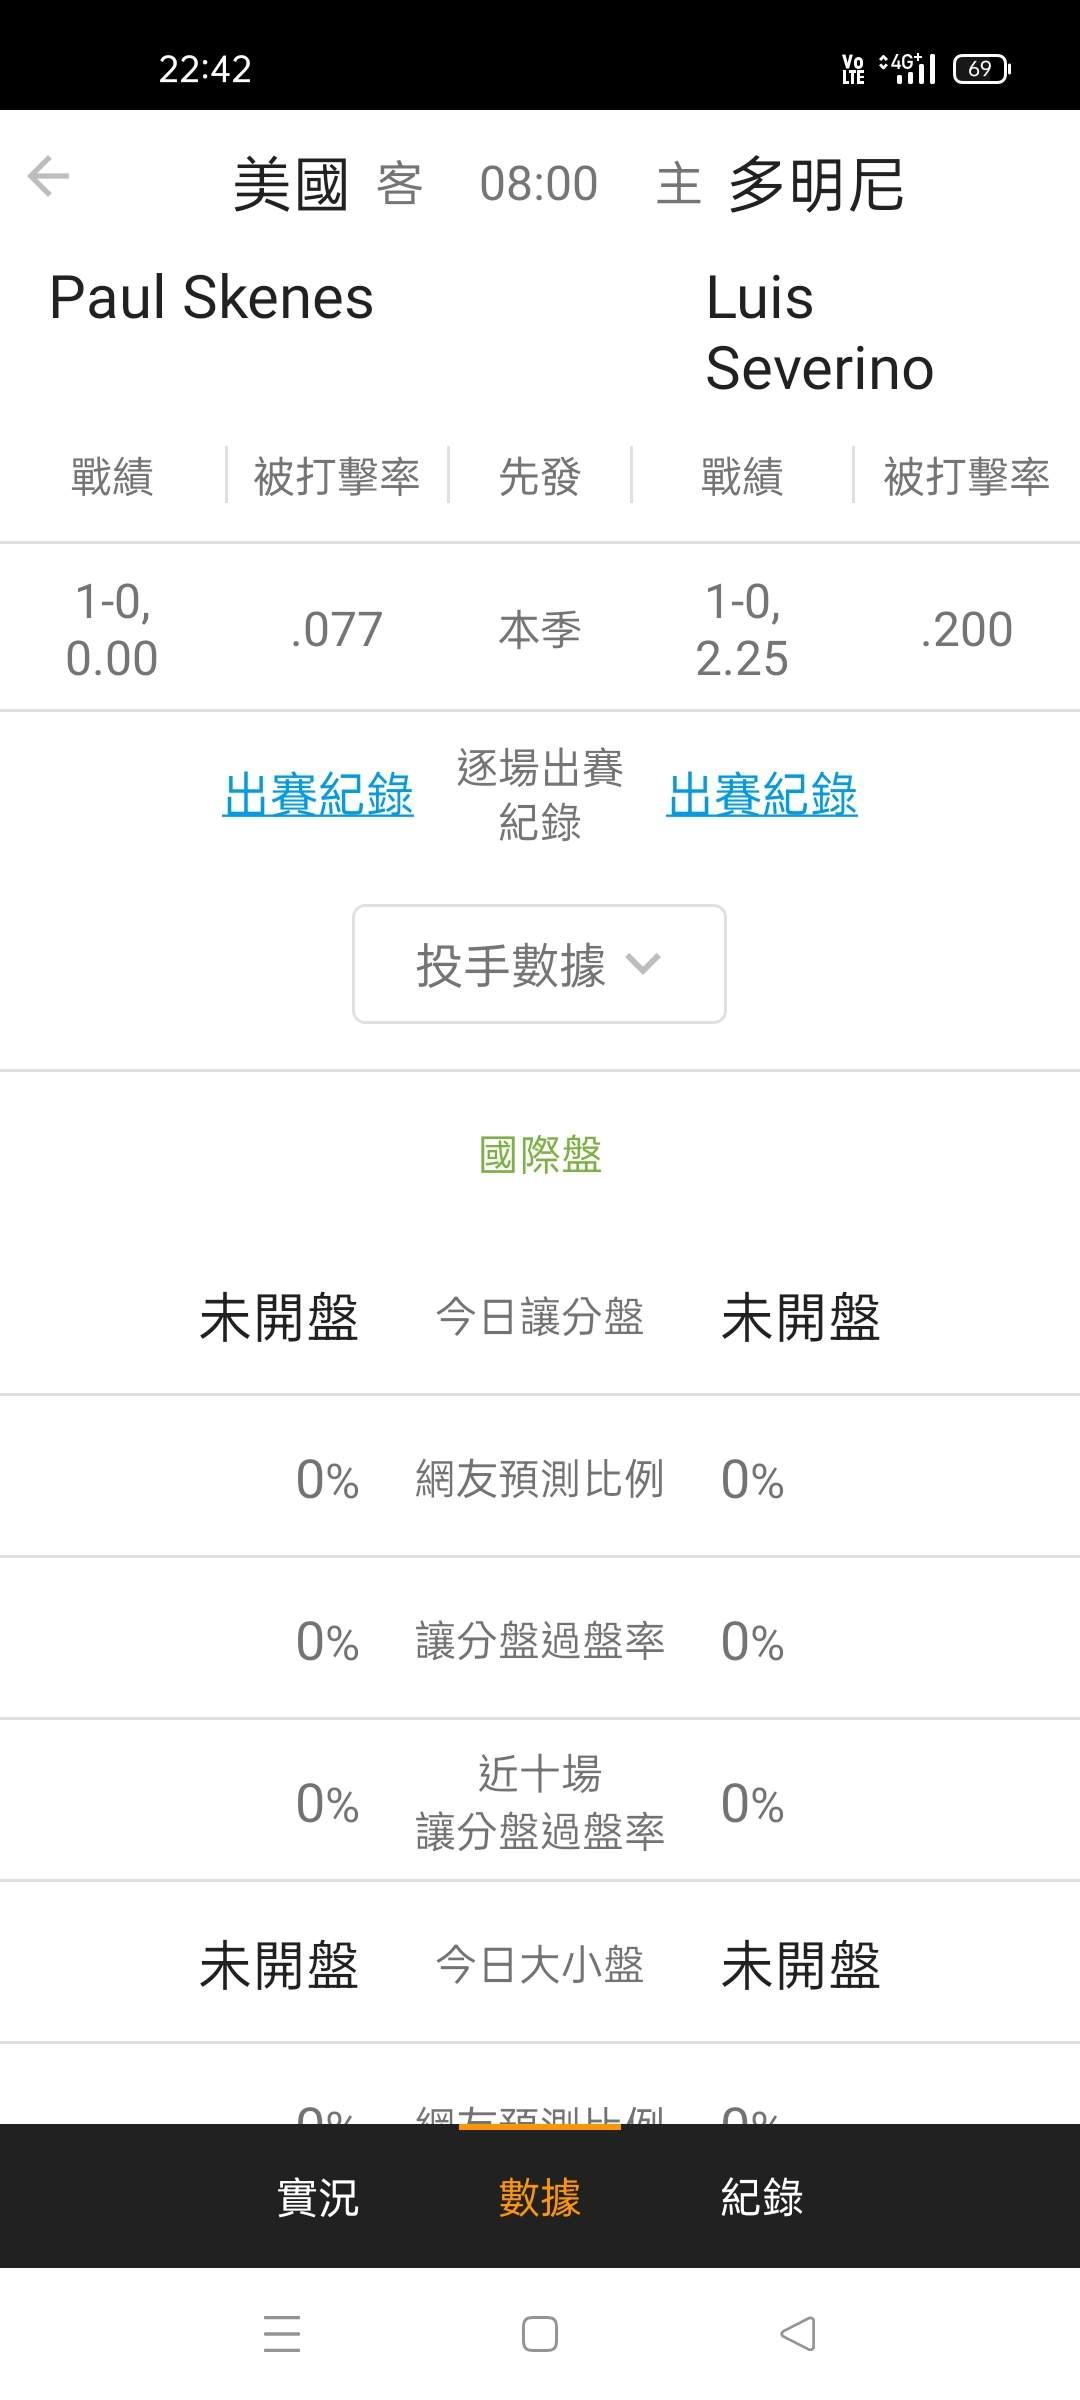Viewport: 1080px width, 2400px height.
Task: Tap the 4G signal strength icon
Action: pyautogui.click(x=907, y=69)
